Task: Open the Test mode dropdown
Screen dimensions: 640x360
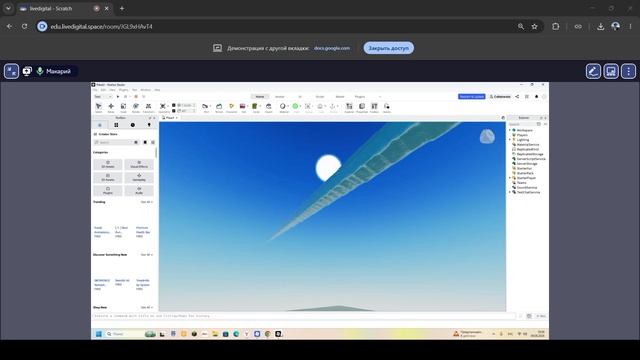Action: (103, 97)
